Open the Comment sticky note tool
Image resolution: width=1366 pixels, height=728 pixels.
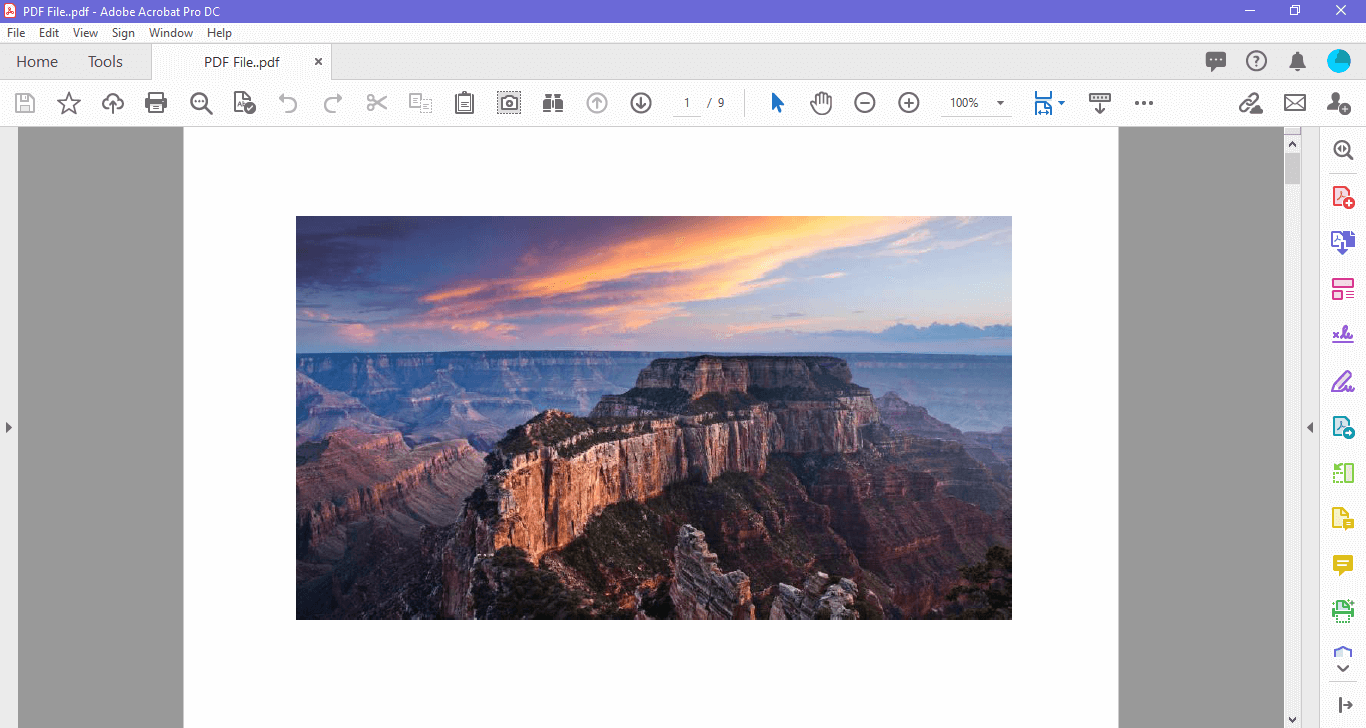(1343, 565)
